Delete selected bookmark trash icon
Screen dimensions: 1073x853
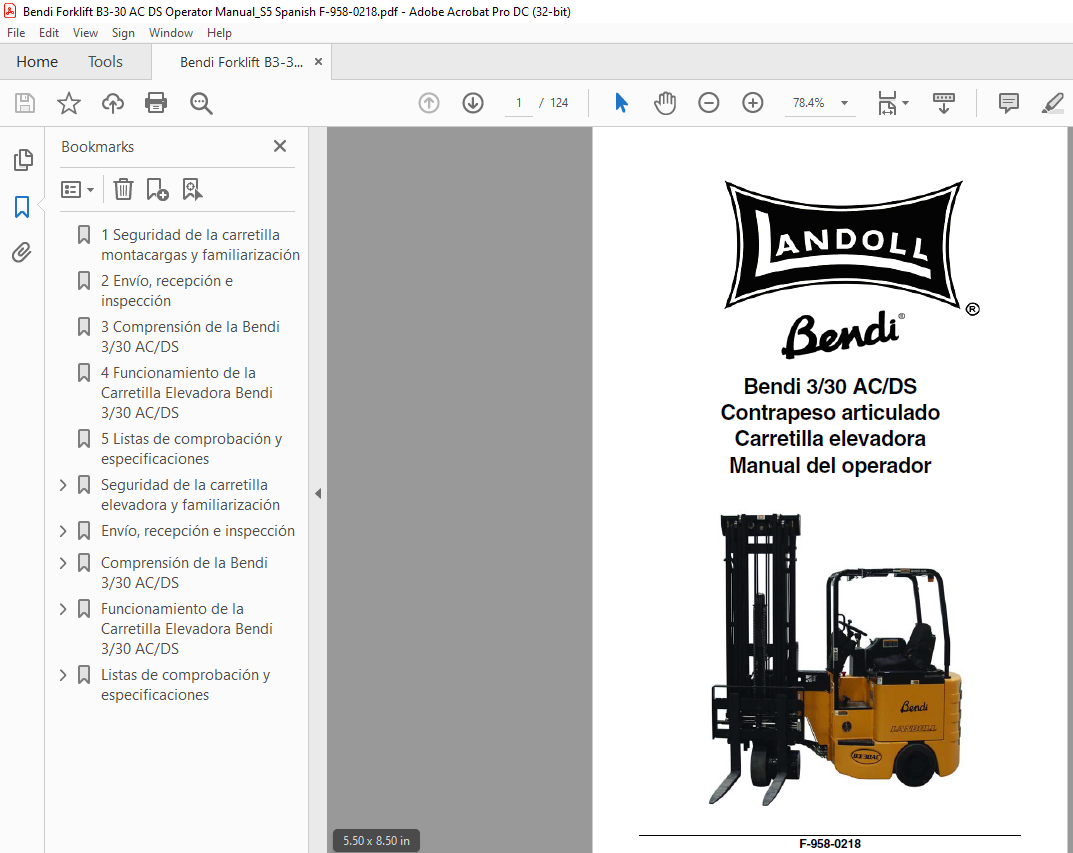click(x=123, y=189)
